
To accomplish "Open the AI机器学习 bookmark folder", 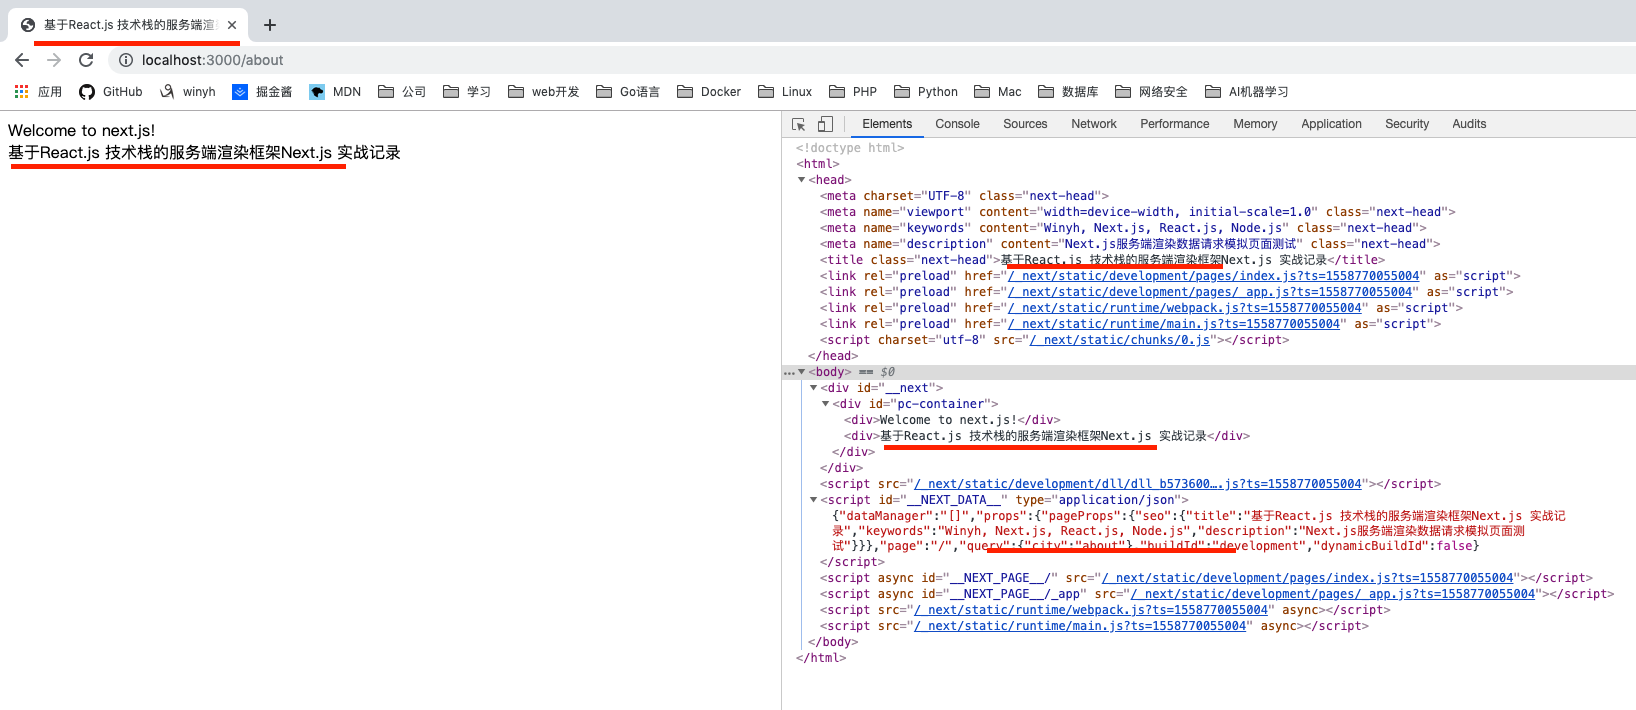I will pos(1246,91).
